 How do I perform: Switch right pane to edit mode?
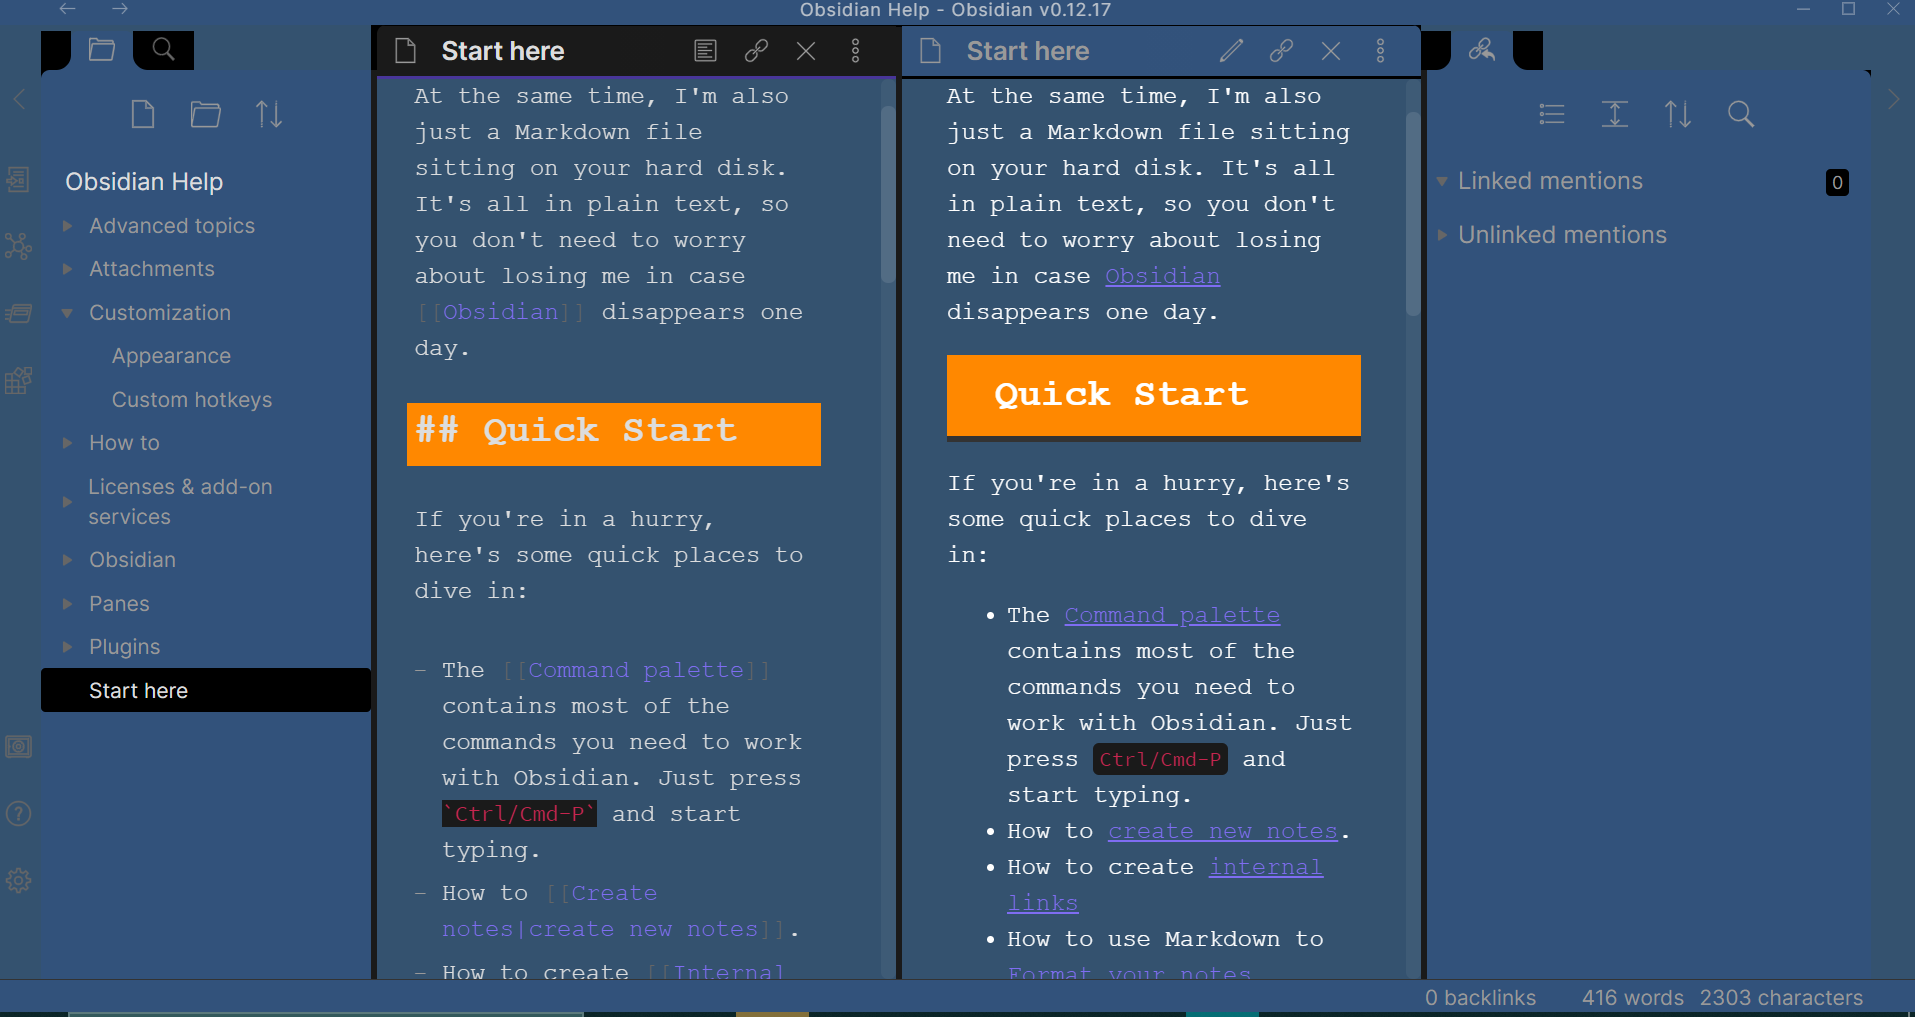[x=1231, y=51]
